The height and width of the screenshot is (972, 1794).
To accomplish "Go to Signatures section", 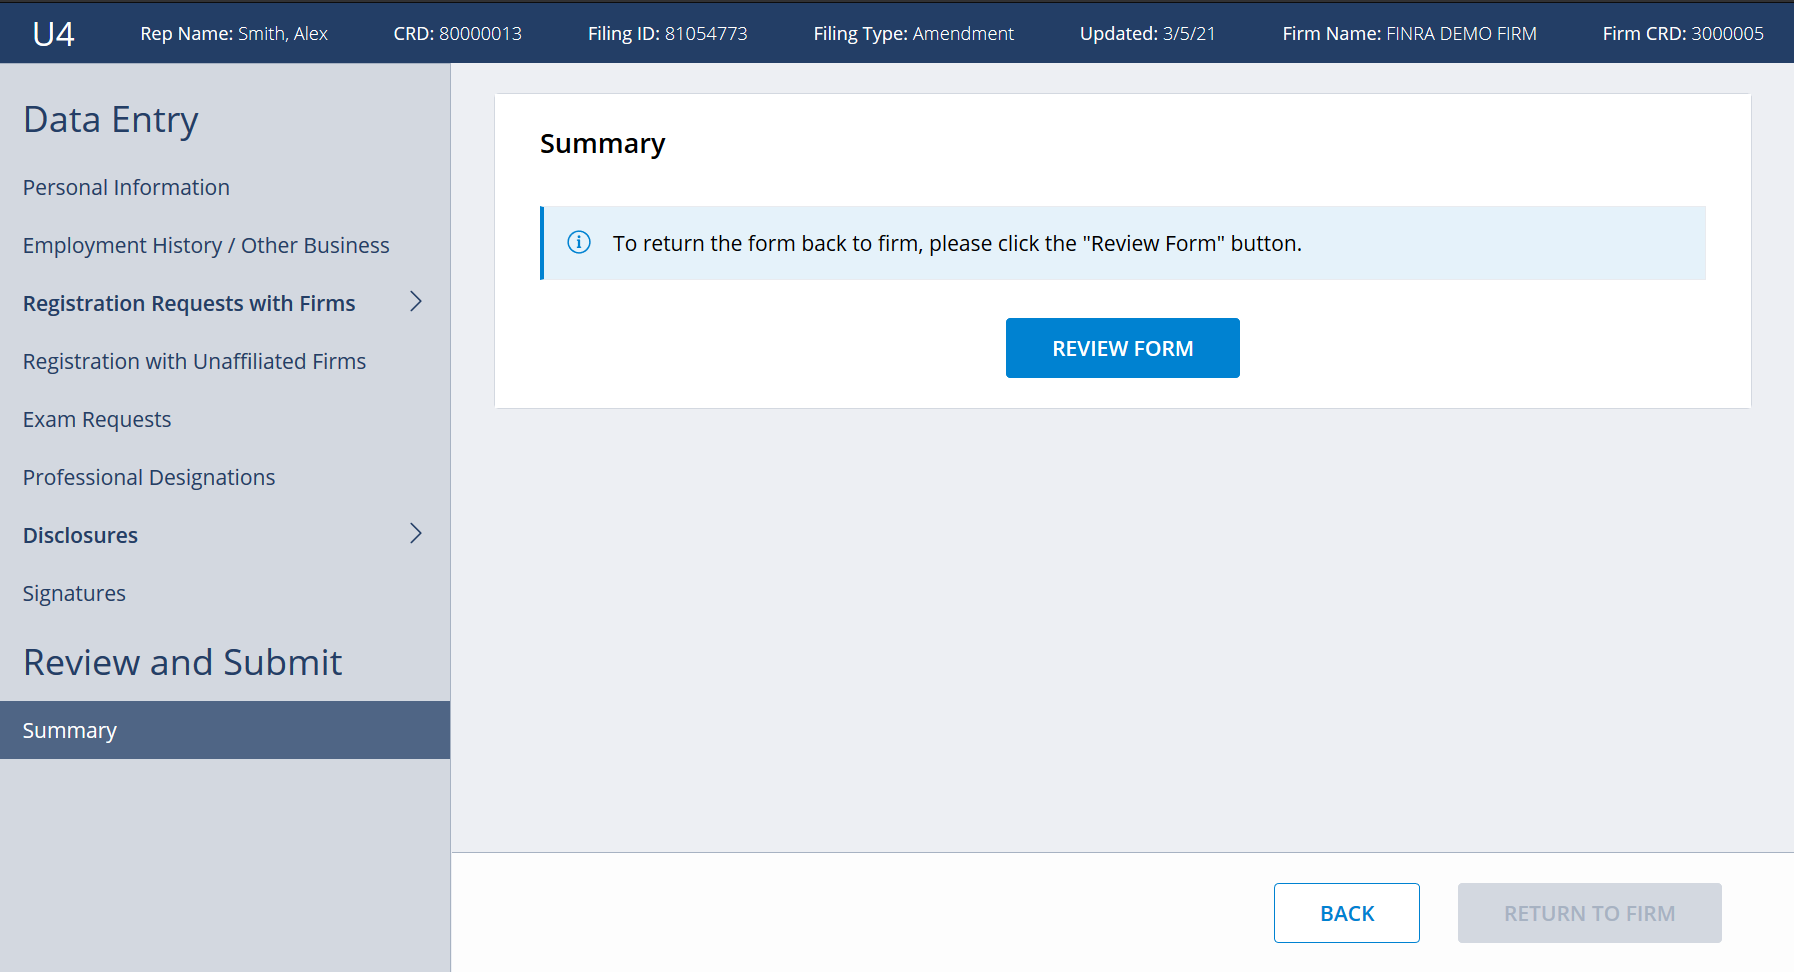I will click(74, 594).
